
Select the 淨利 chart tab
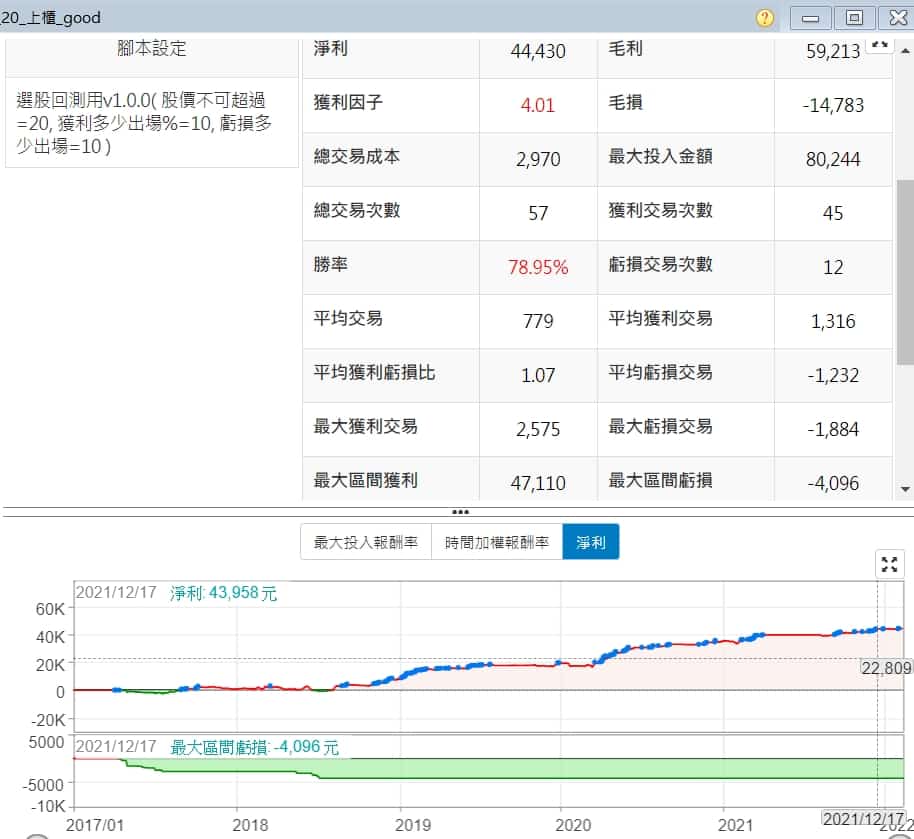point(591,543)
